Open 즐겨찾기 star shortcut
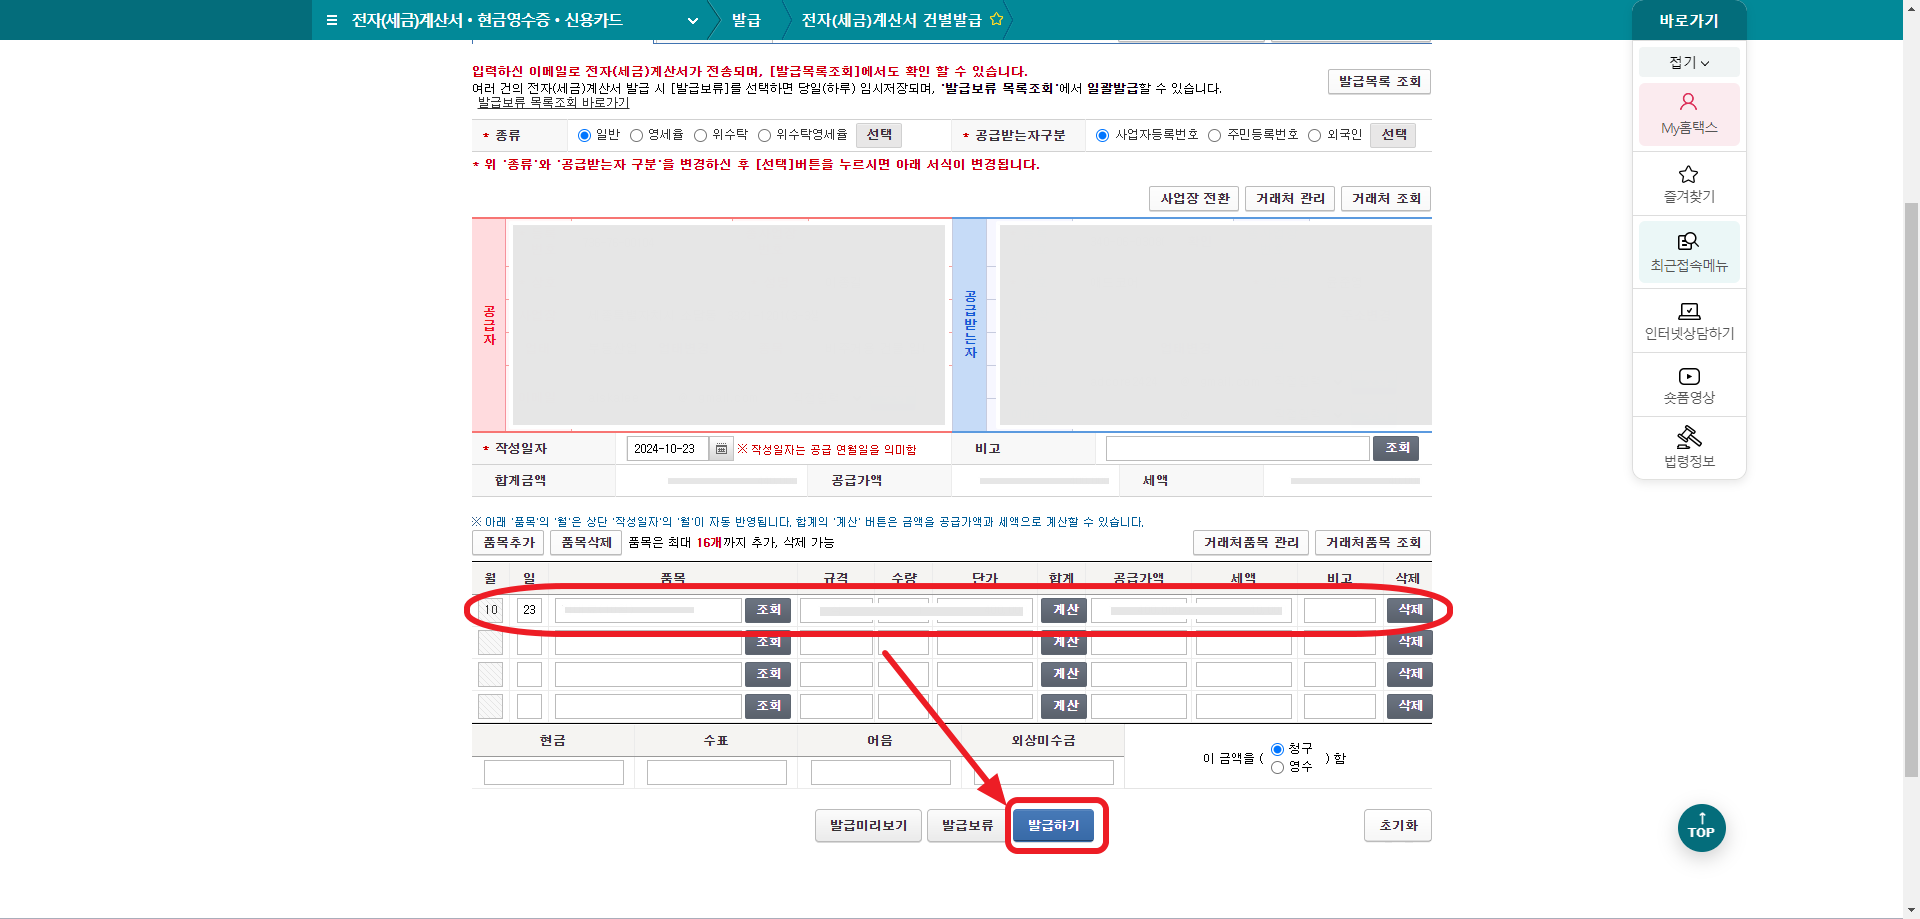The image size is (1920, 919). coord(1689,184)
